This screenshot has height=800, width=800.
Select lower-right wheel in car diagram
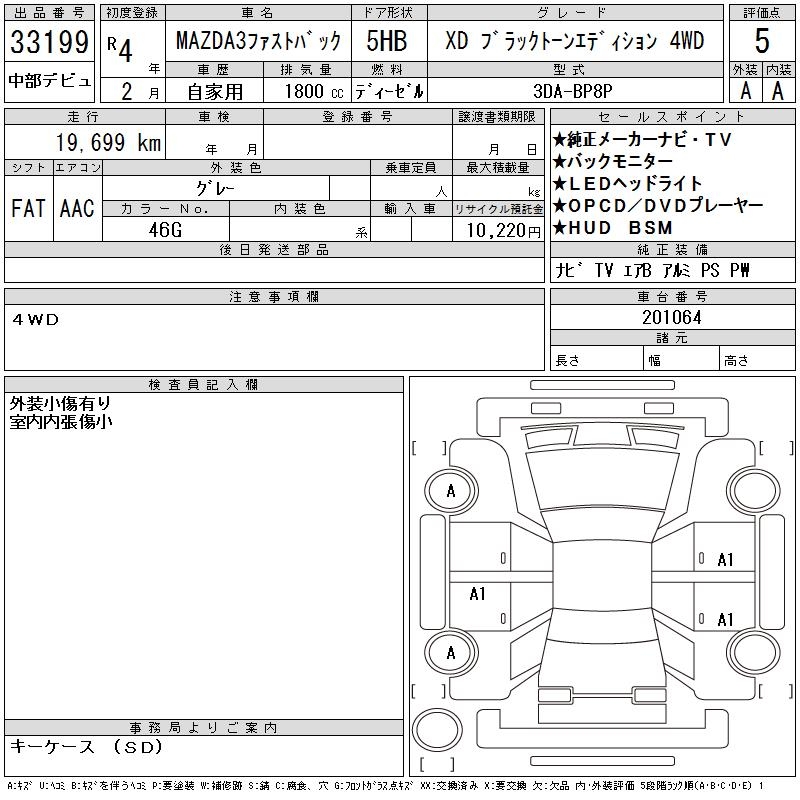[x=754, y=653]
